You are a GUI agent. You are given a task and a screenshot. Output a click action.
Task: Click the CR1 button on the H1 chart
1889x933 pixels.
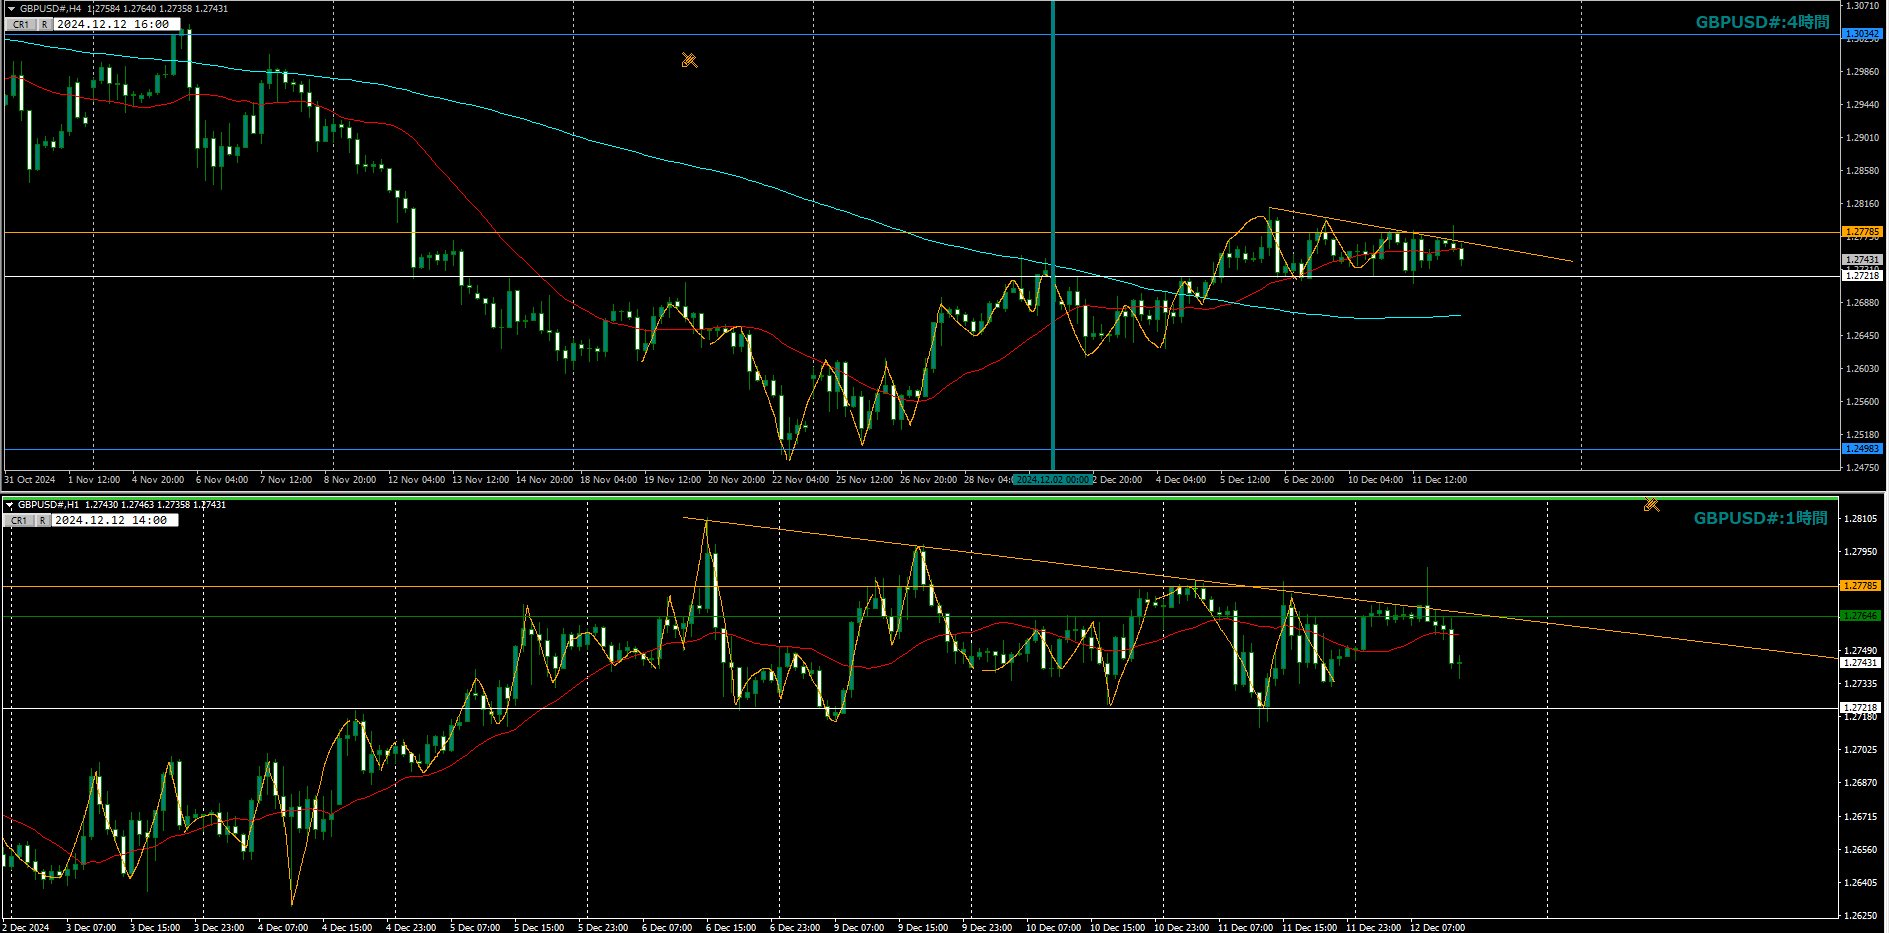[19, 520]
